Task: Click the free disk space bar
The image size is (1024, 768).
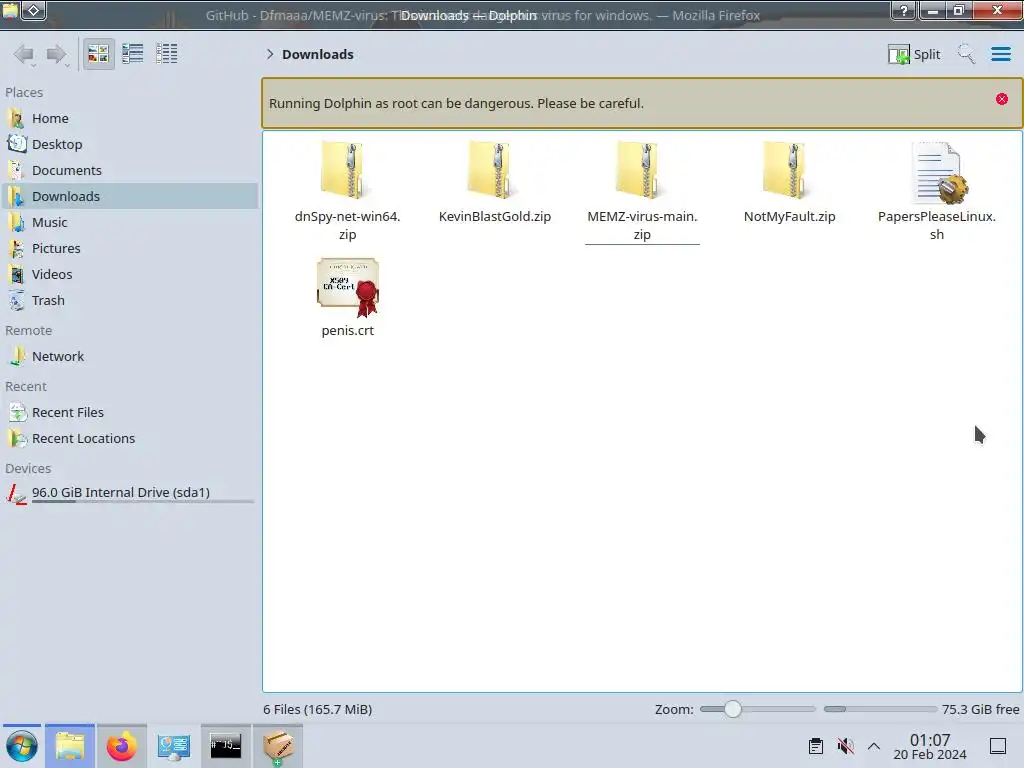Action: [880, 709]
